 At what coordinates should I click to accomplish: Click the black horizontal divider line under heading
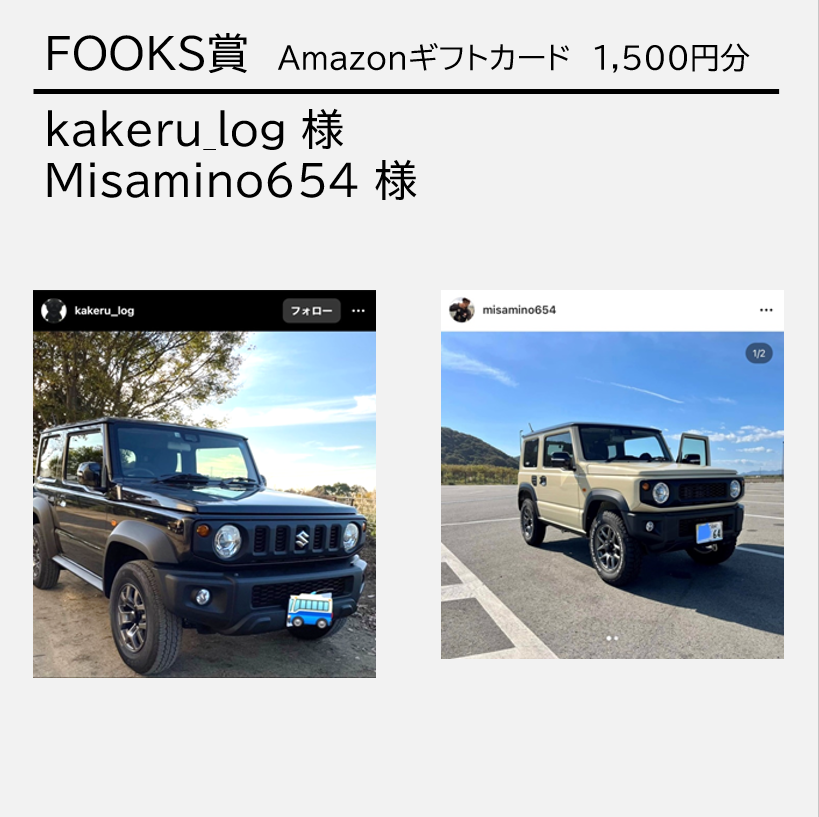pyautogui.click(x=406, y=91)
